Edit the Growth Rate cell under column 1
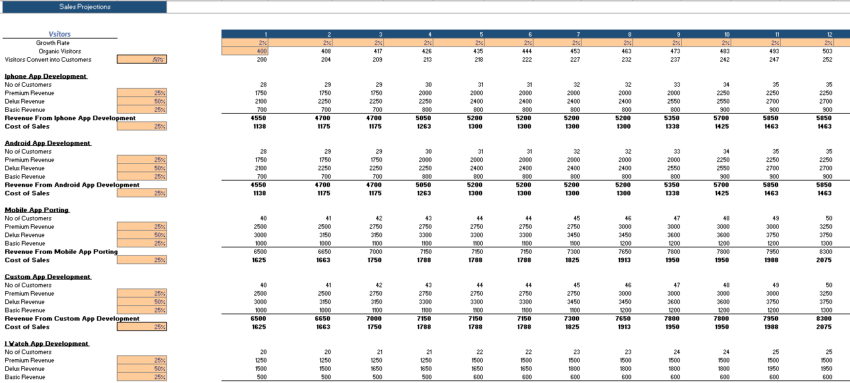Viewport: 850px width, 383px height. 244,43
